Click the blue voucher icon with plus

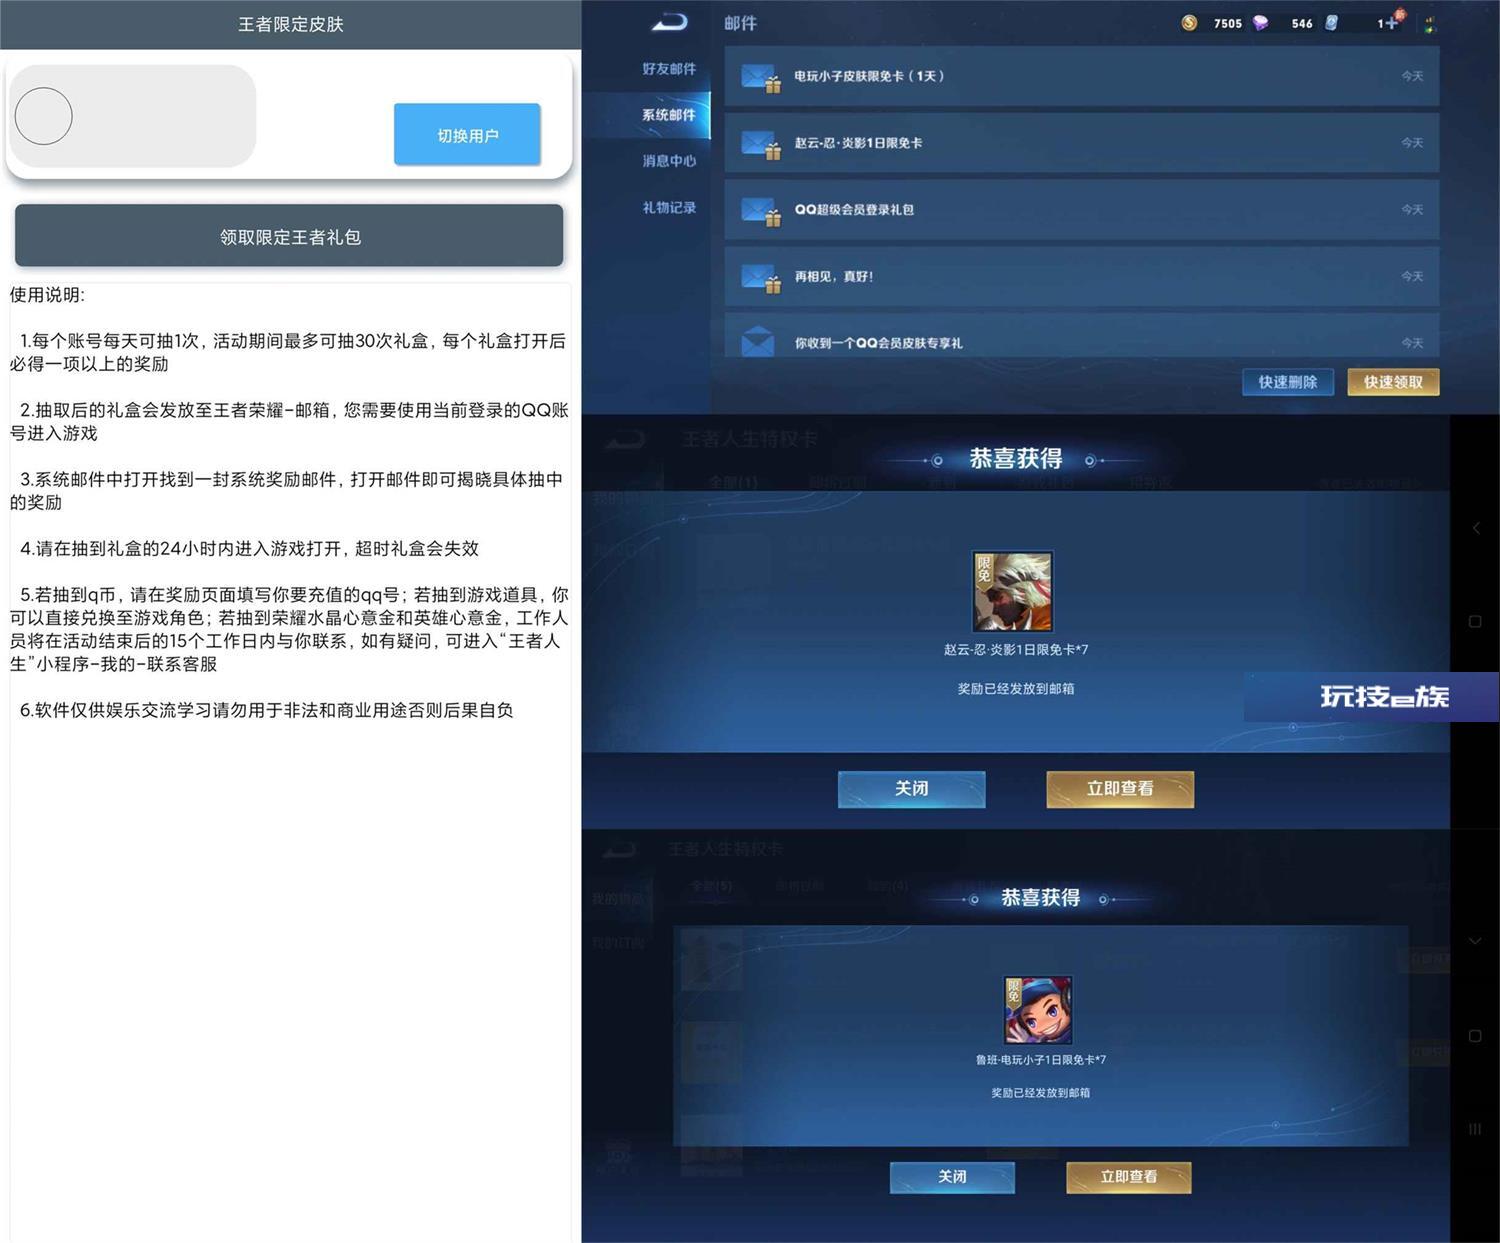tap(1332, 23)
